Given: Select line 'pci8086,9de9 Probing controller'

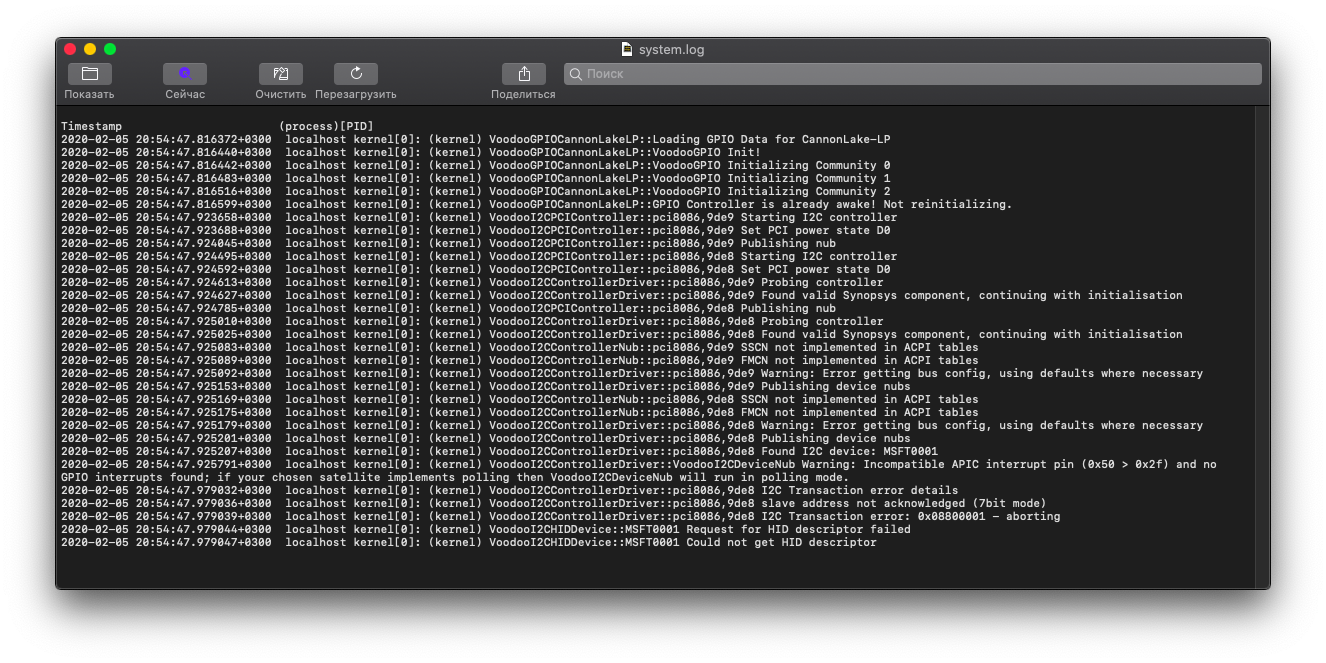Looking at the screenshot, I should [472, 282].
